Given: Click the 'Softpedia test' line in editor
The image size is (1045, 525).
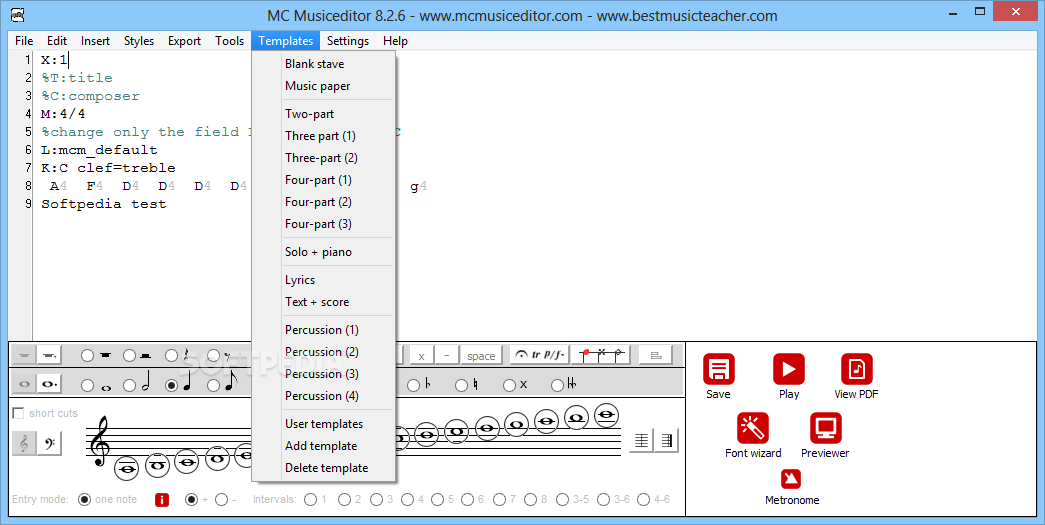Looking at the screenshot, I should pos(103,204).
